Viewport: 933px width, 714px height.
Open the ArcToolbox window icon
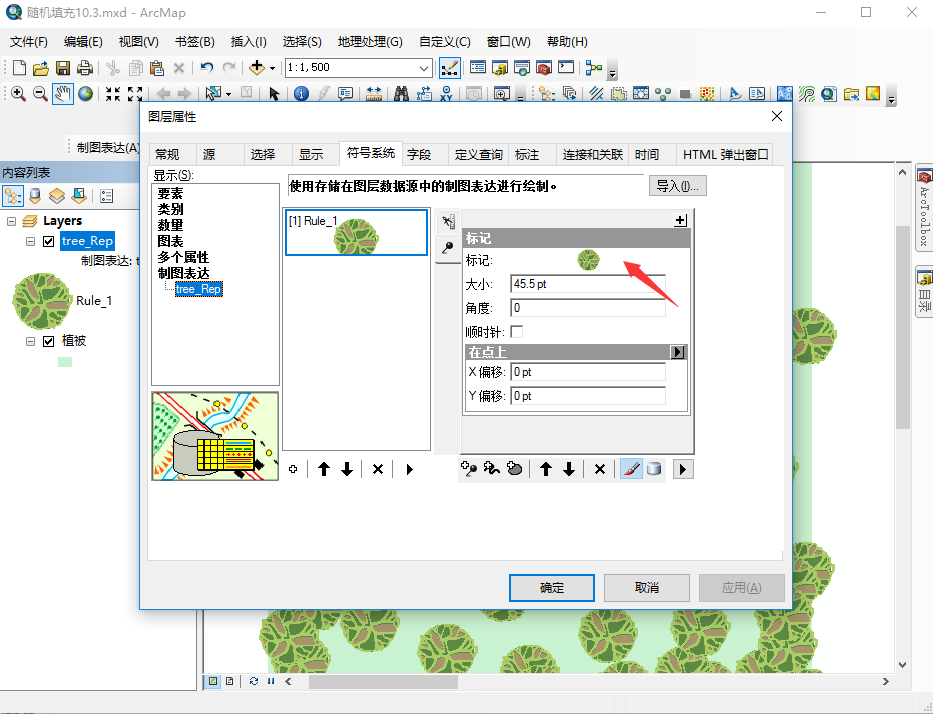click(x=544, y=68)
